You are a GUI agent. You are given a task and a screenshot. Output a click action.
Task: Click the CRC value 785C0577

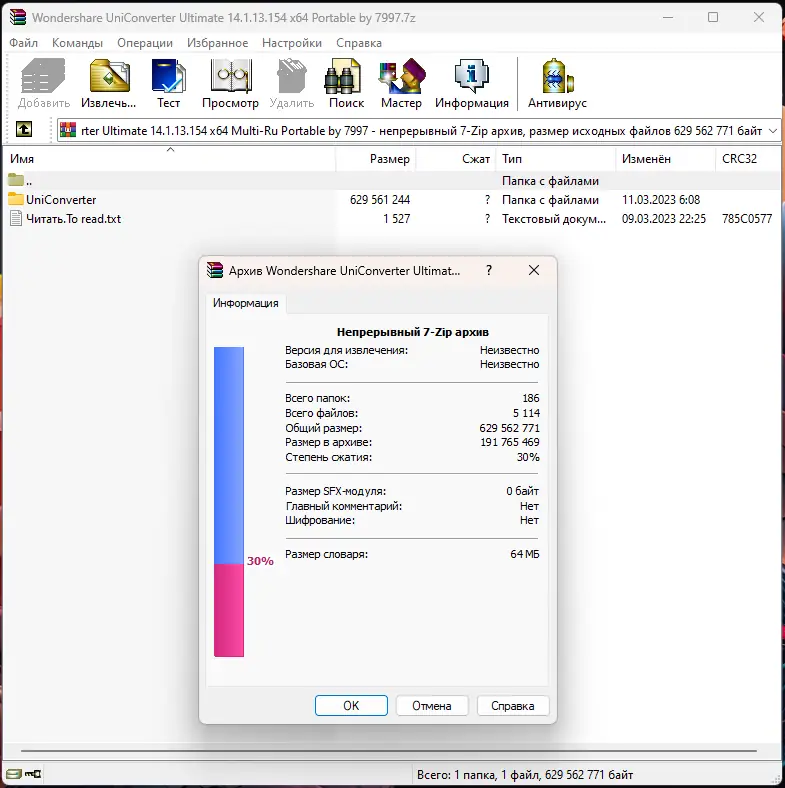[x=747, y=219]
